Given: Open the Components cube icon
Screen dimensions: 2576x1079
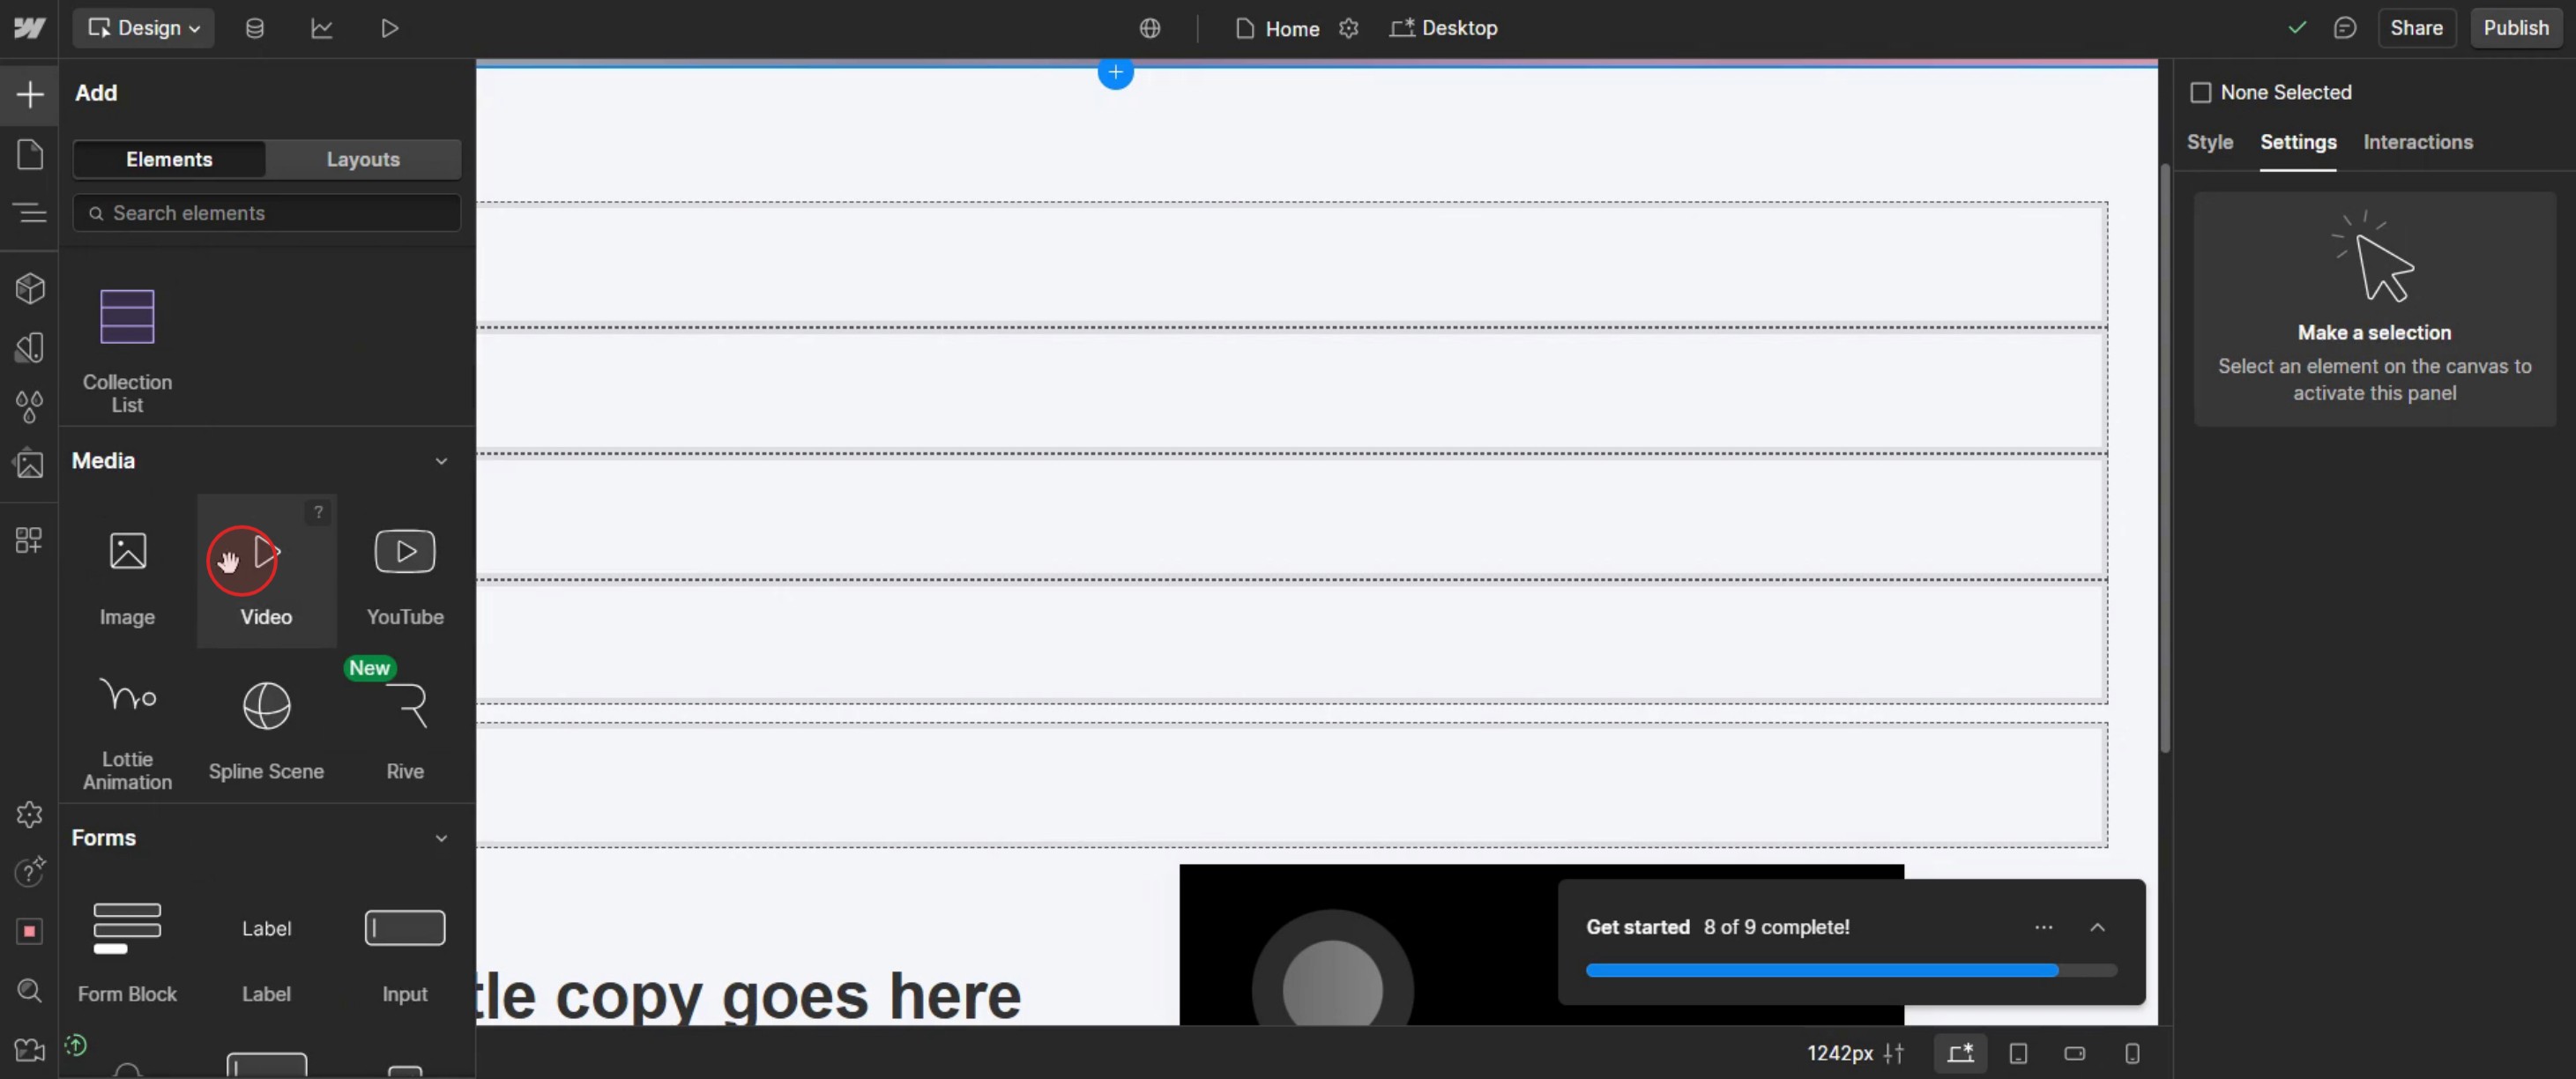Looking at the screenshot, I should point(30,288).
